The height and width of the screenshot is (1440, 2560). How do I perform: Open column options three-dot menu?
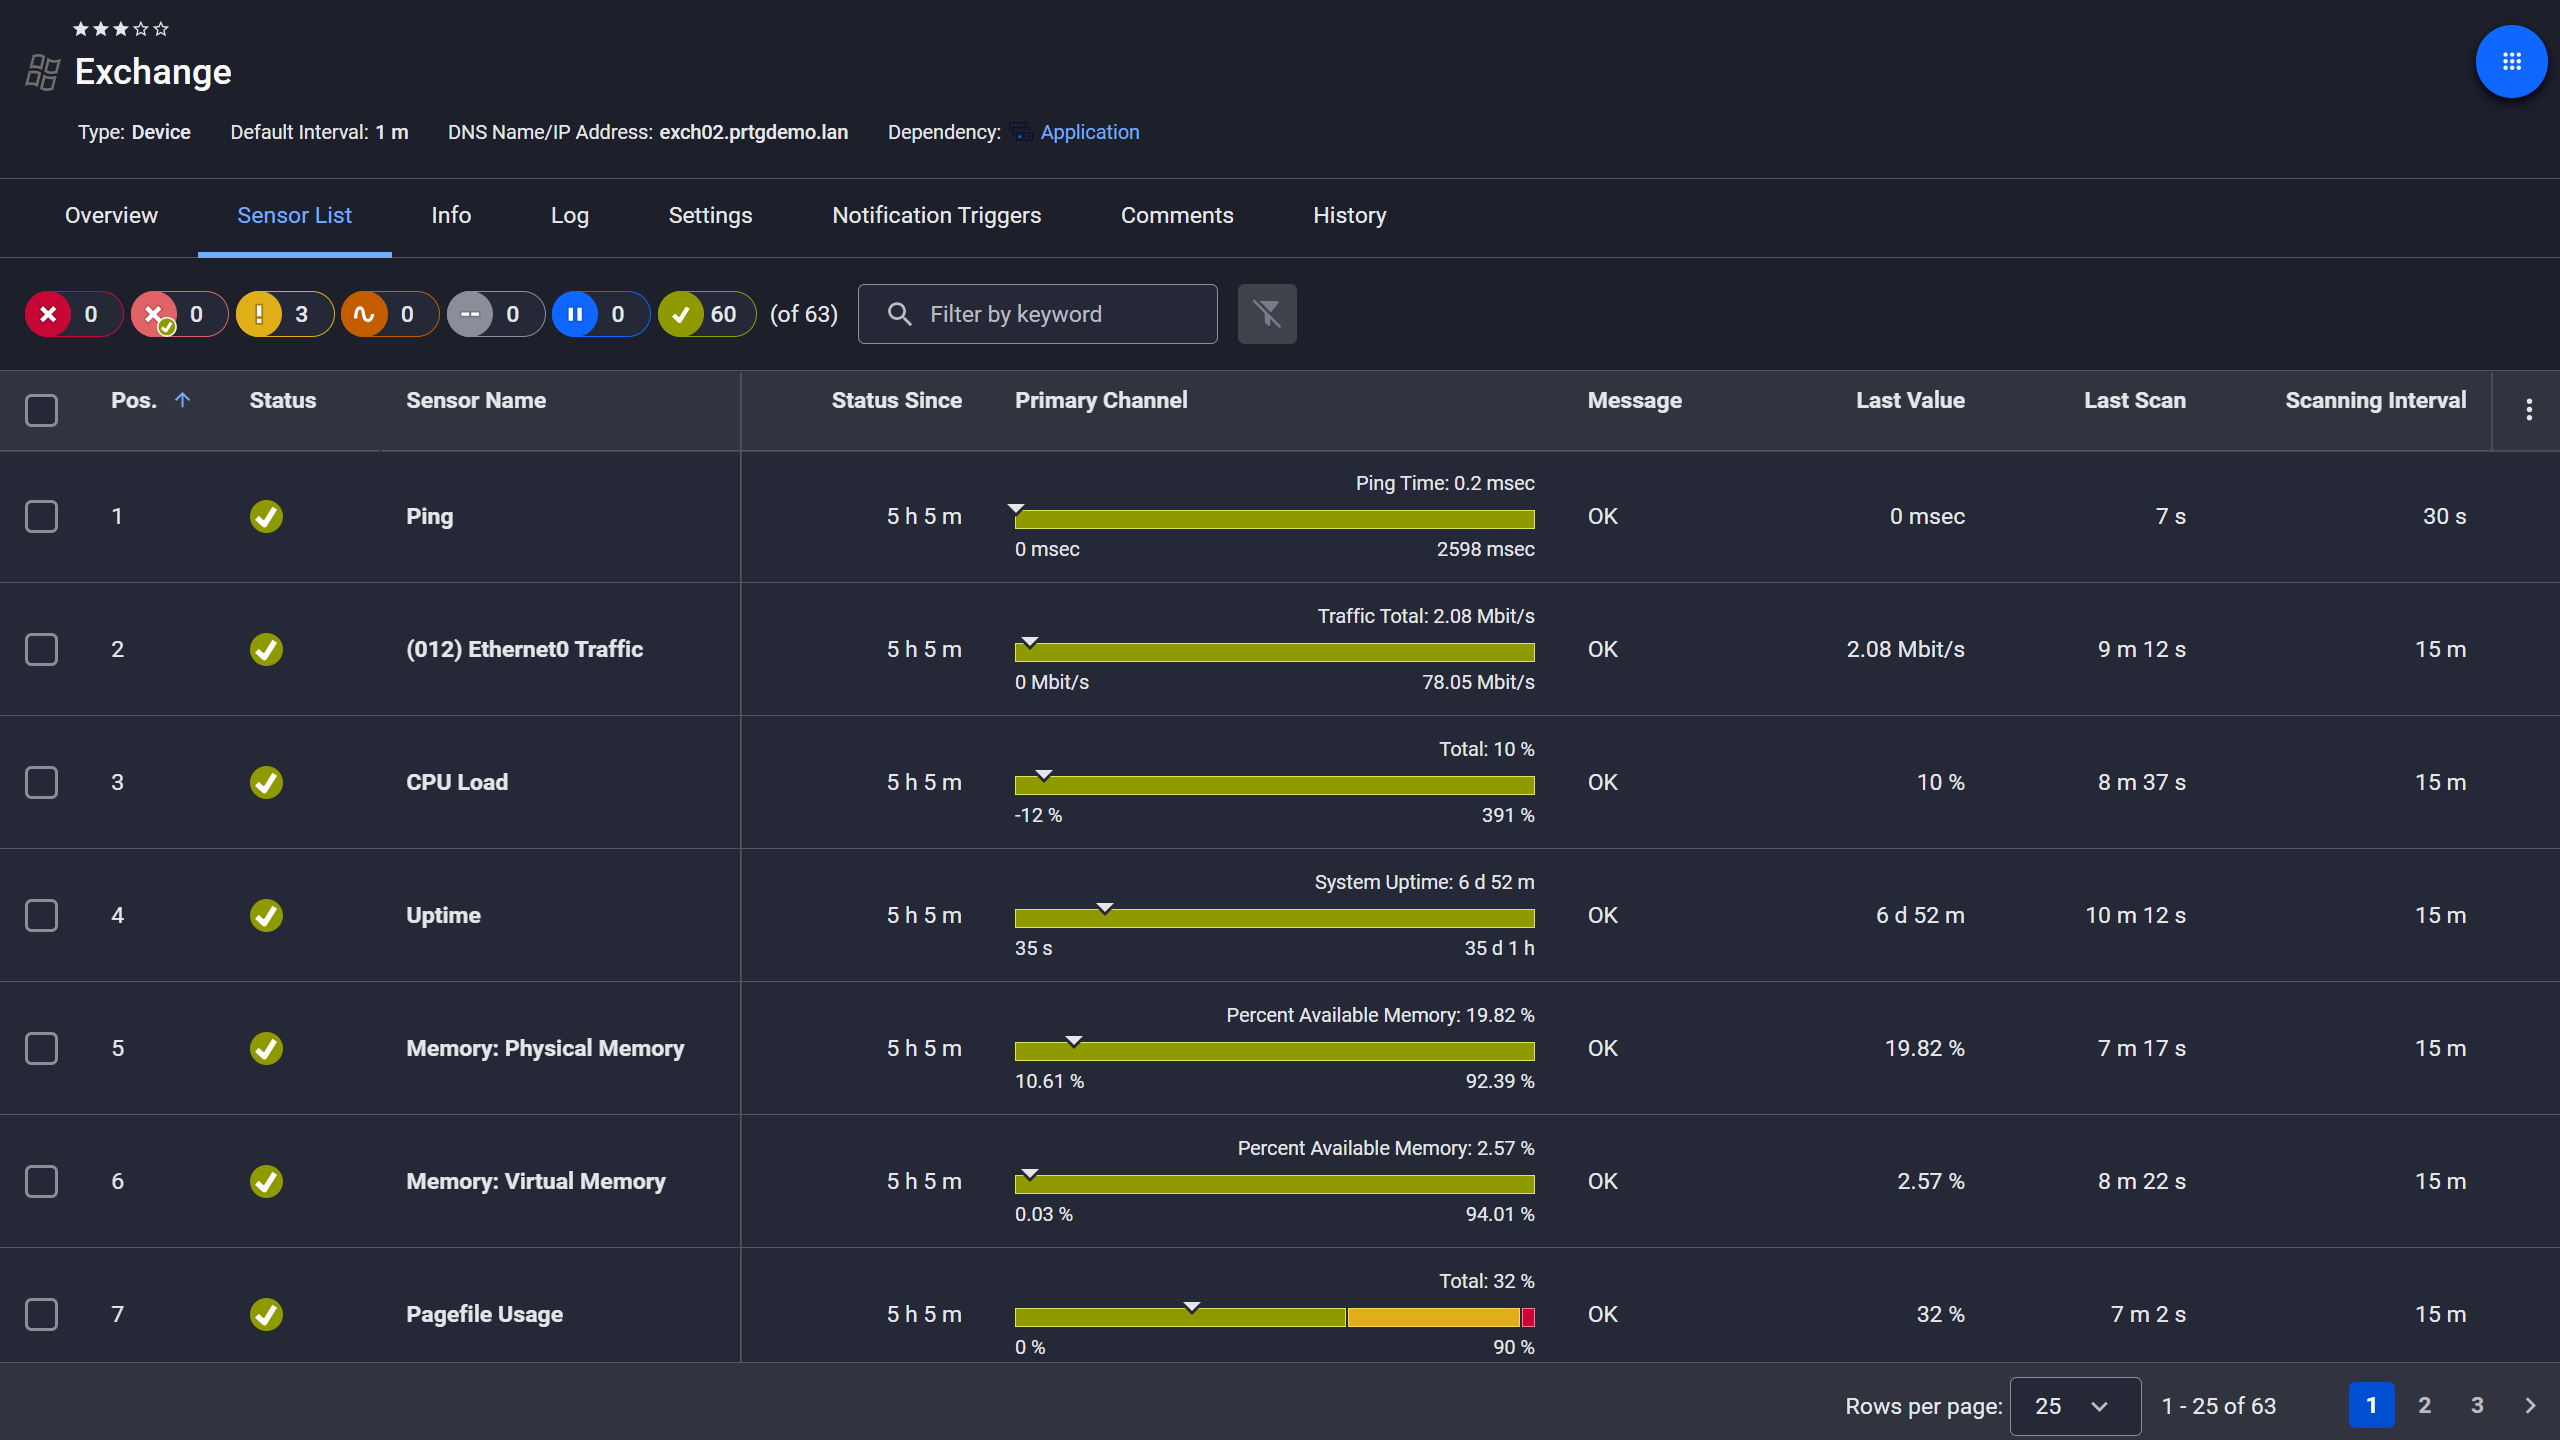coord(2529,410)
